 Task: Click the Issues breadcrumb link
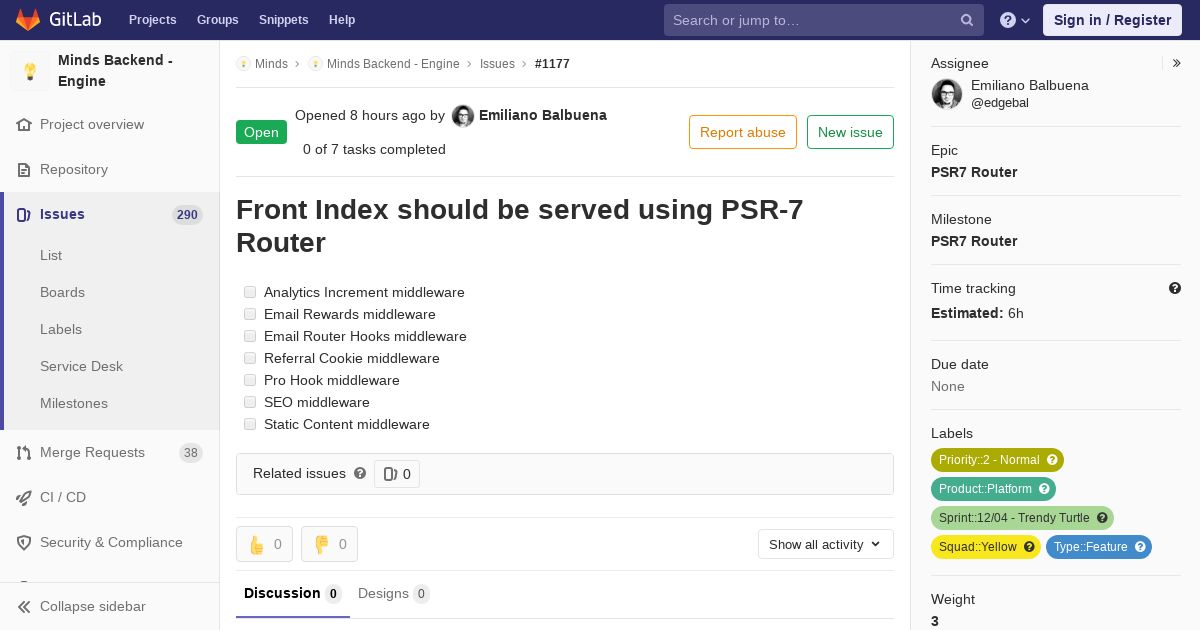pyautogui.click(x=497, y=64)
